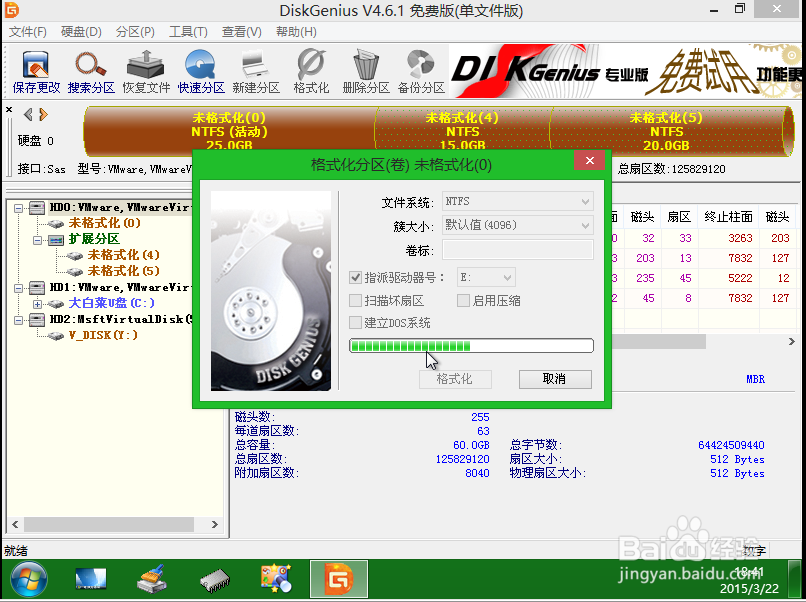Open the monitor icon on taskbar
The width and height of the screenshot is (806, 602).
click(x=90, y=579)
